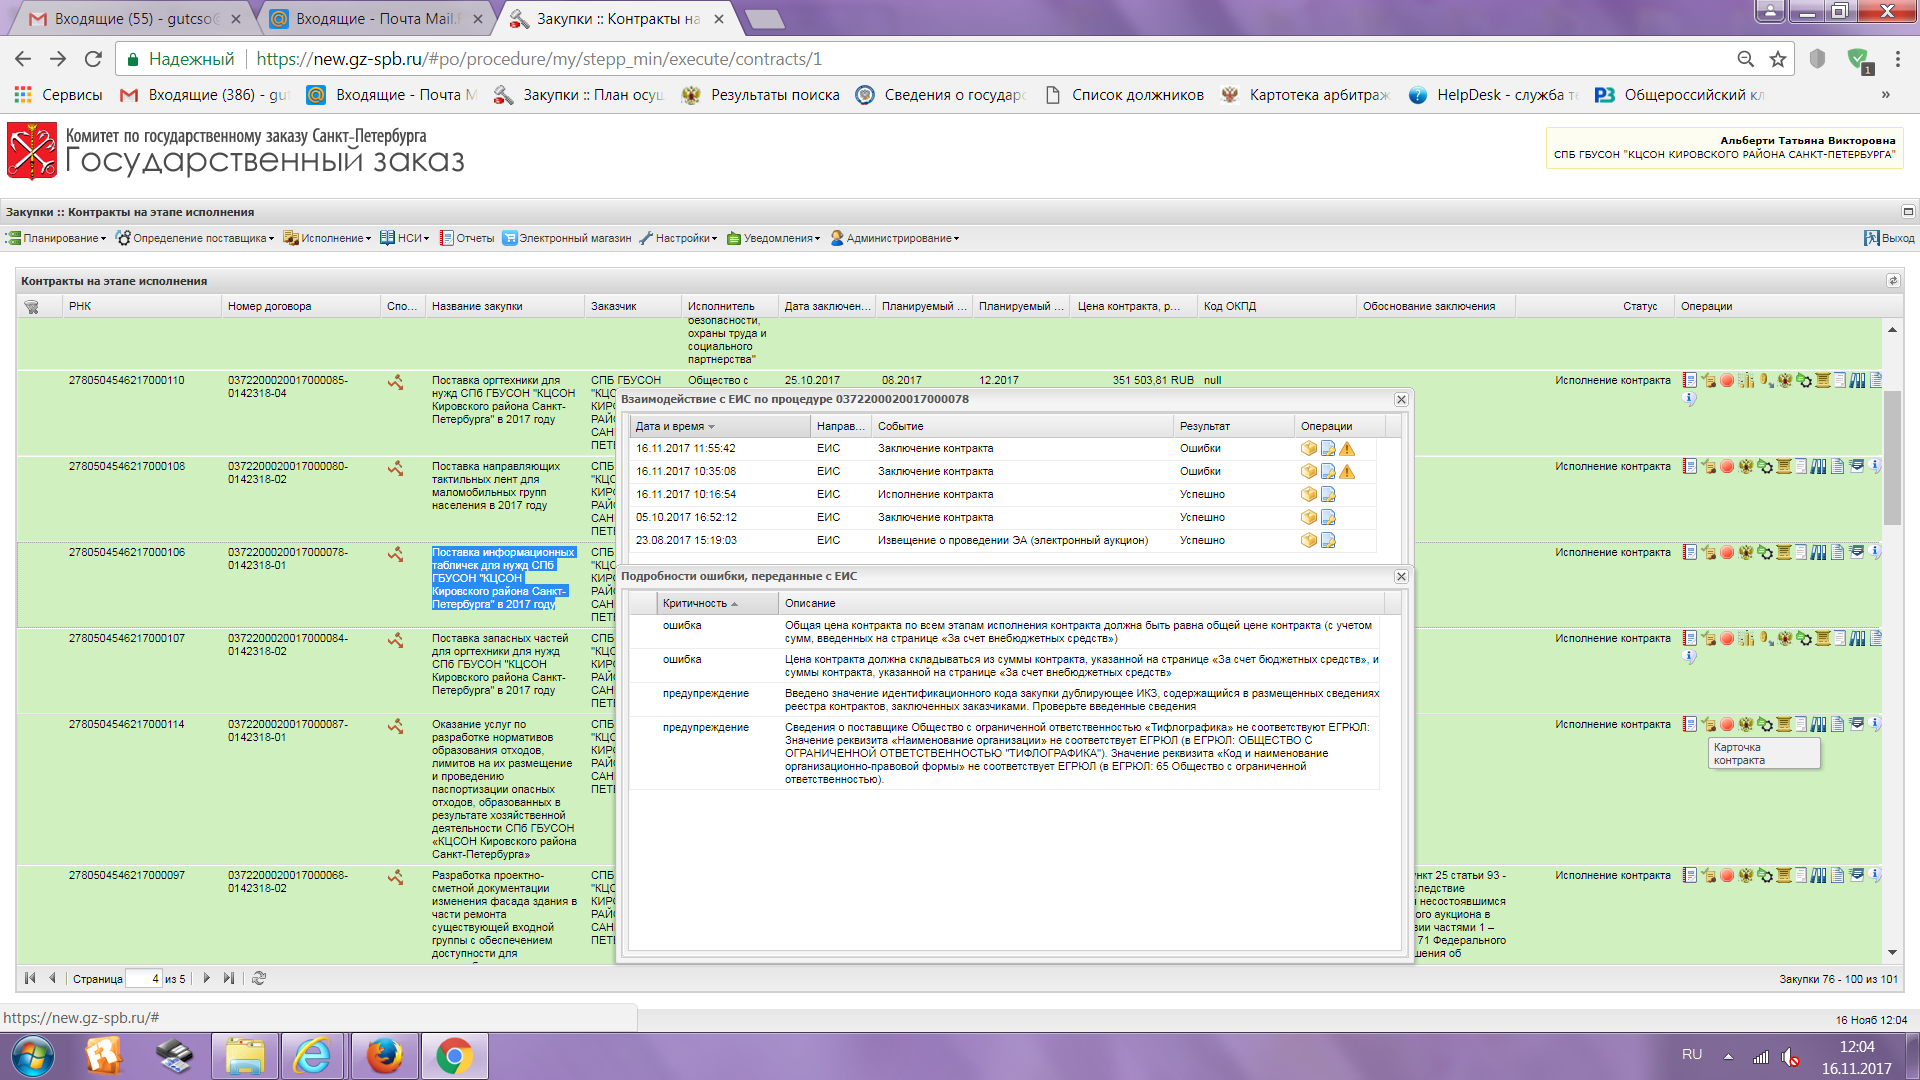Click the coat of arms icon in contract ...114 row

tap(1746, 725)
